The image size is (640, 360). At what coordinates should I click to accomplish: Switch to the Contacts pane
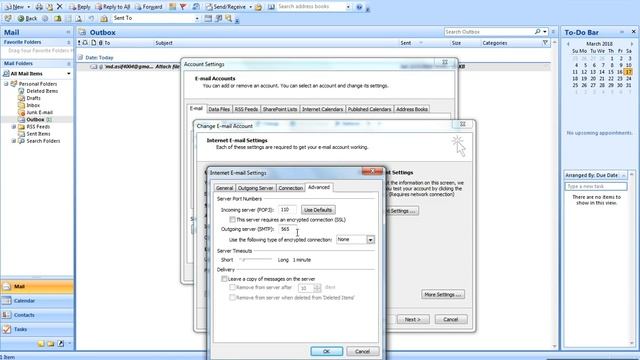click(37, 315)
